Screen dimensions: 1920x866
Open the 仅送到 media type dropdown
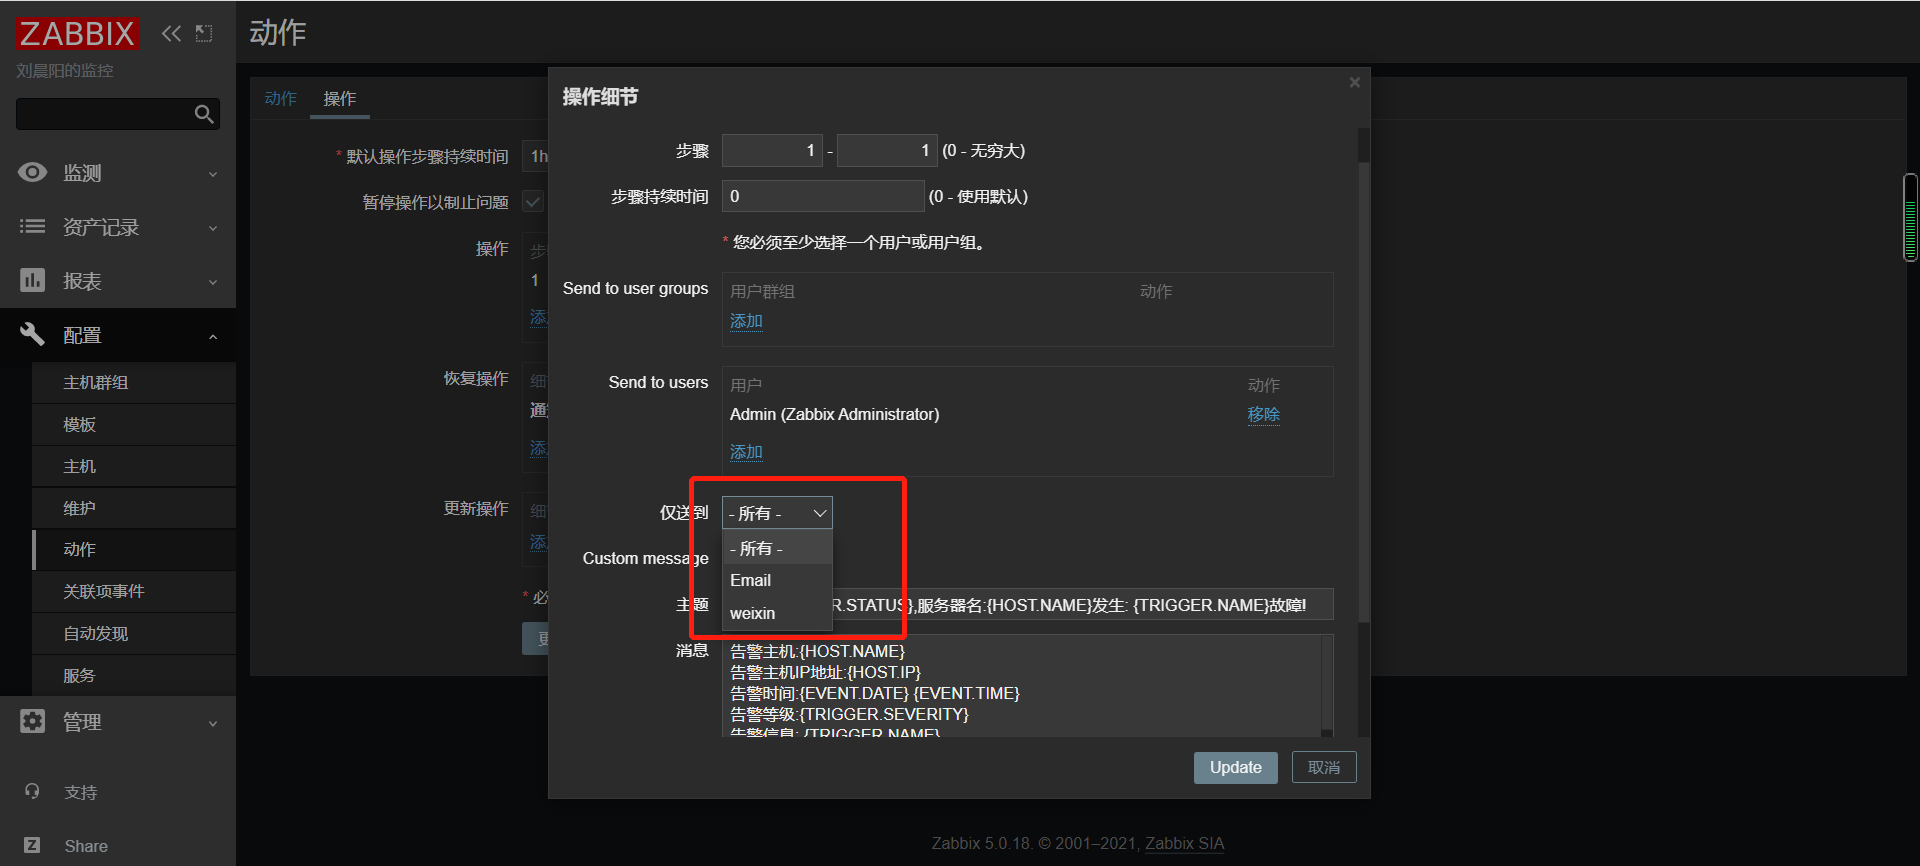pyautogui.click(x=777, y=513)
